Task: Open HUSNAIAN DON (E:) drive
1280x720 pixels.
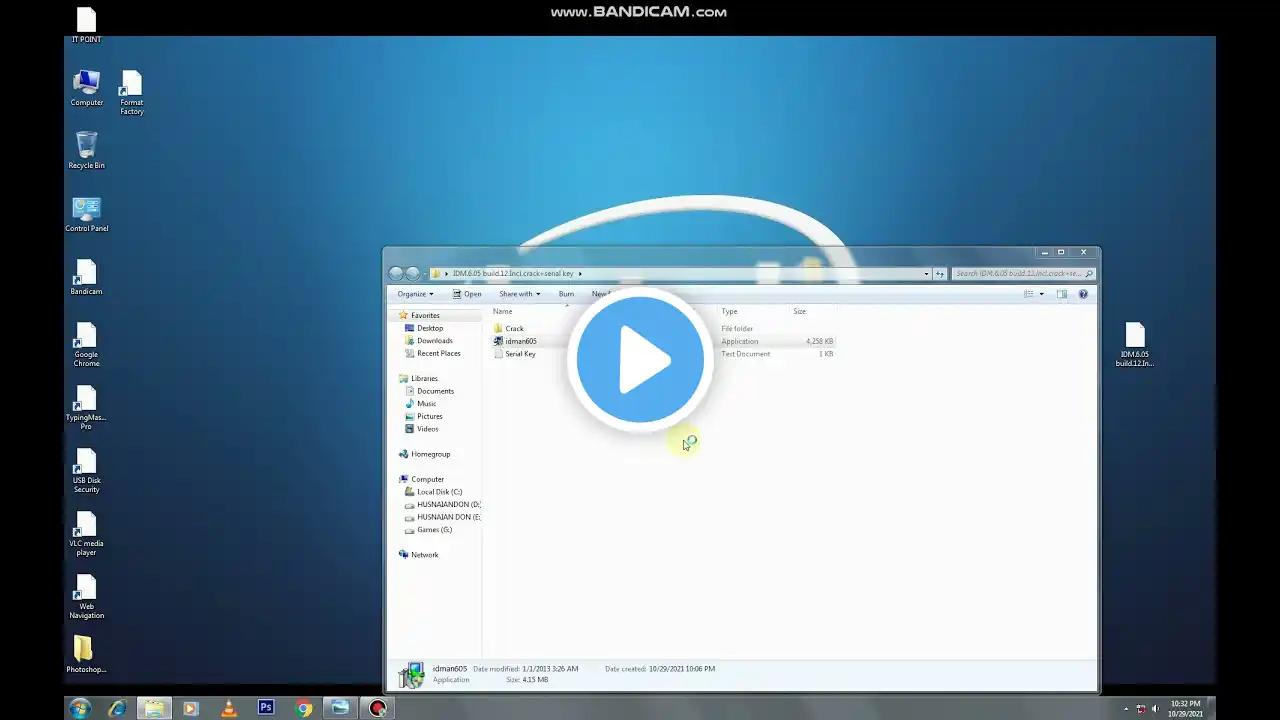Action: 447,517
